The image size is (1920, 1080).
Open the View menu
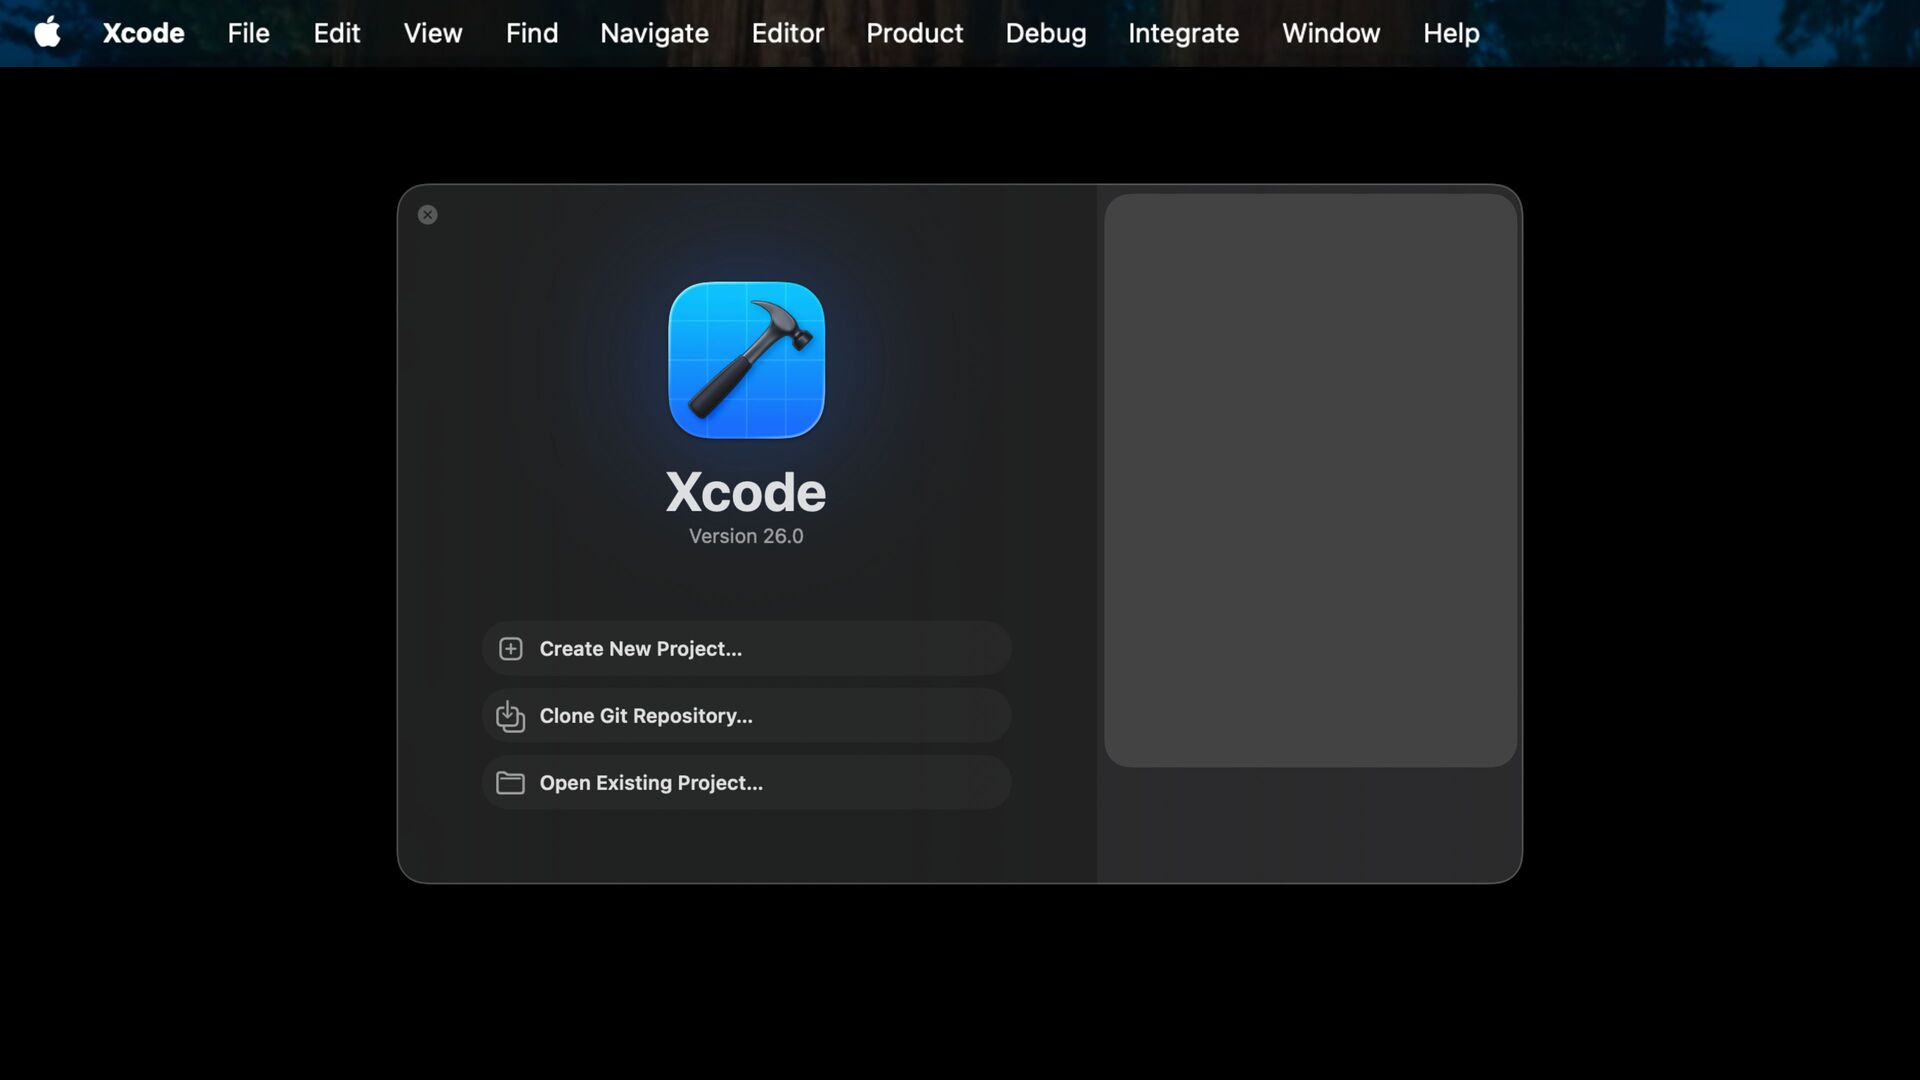(x=432, y=33)
